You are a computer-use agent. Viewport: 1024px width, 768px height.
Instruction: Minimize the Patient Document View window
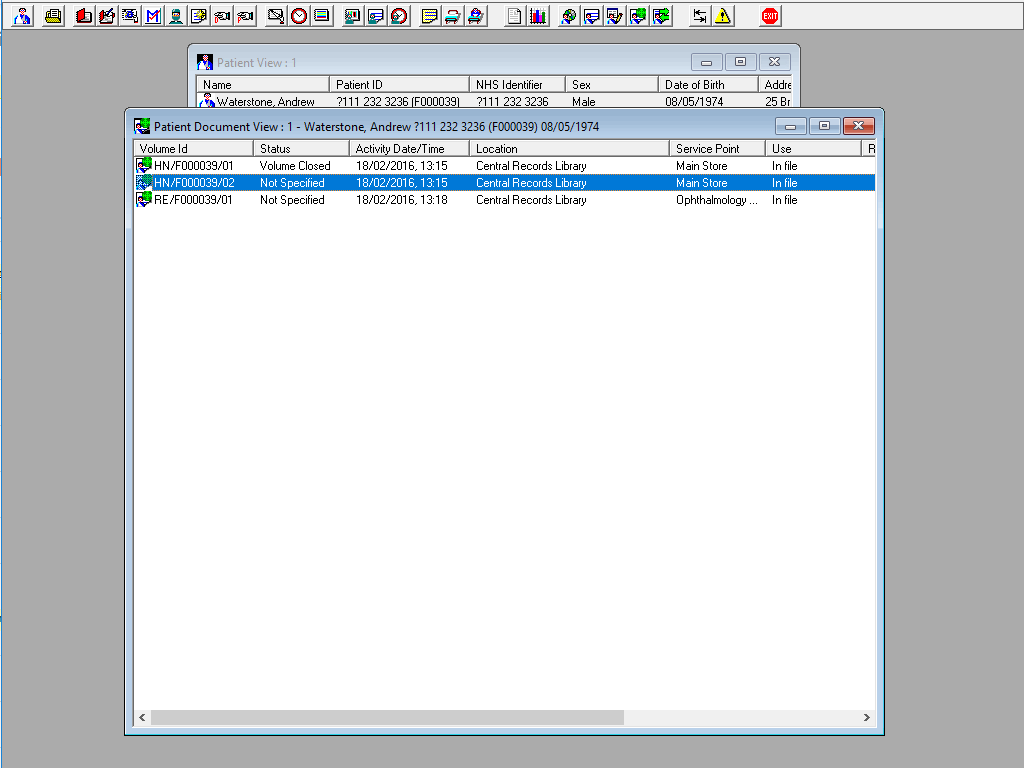point(790,126)
